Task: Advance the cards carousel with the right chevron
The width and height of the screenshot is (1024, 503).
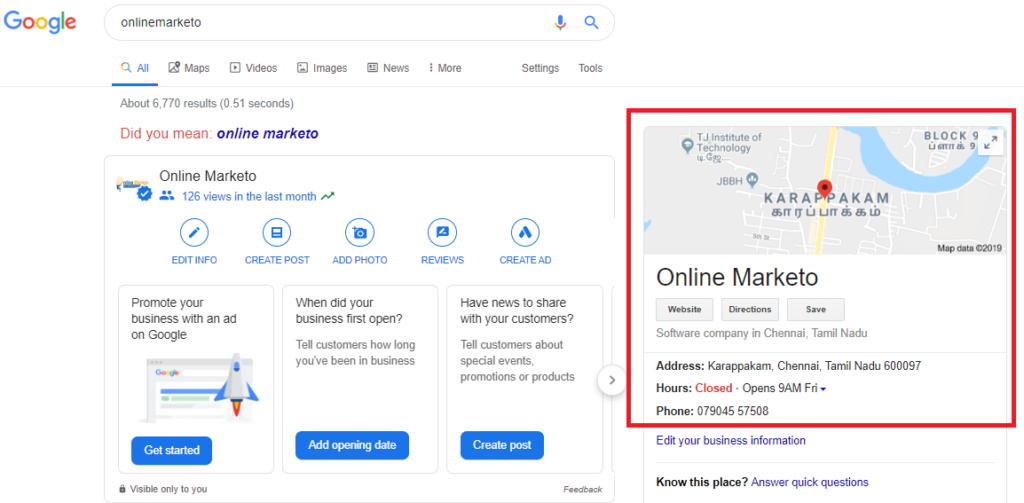Action: pyautogui.click(x=612, y=380)
